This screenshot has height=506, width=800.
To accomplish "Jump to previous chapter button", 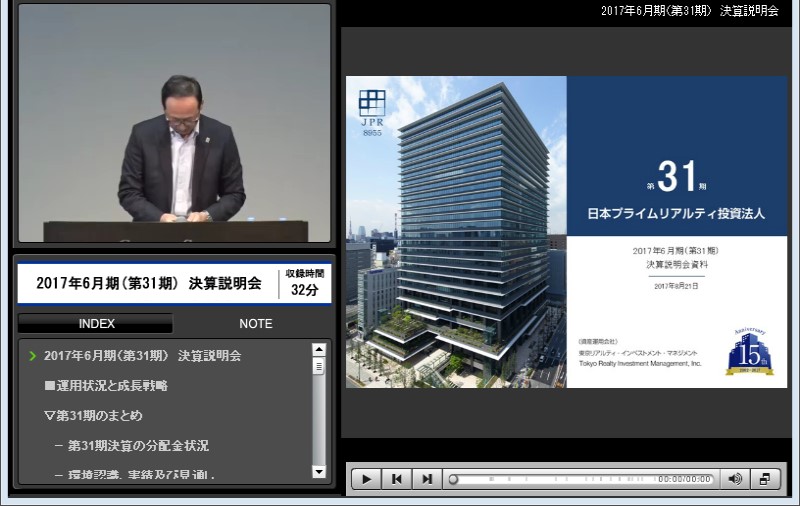I will (396, 479).
